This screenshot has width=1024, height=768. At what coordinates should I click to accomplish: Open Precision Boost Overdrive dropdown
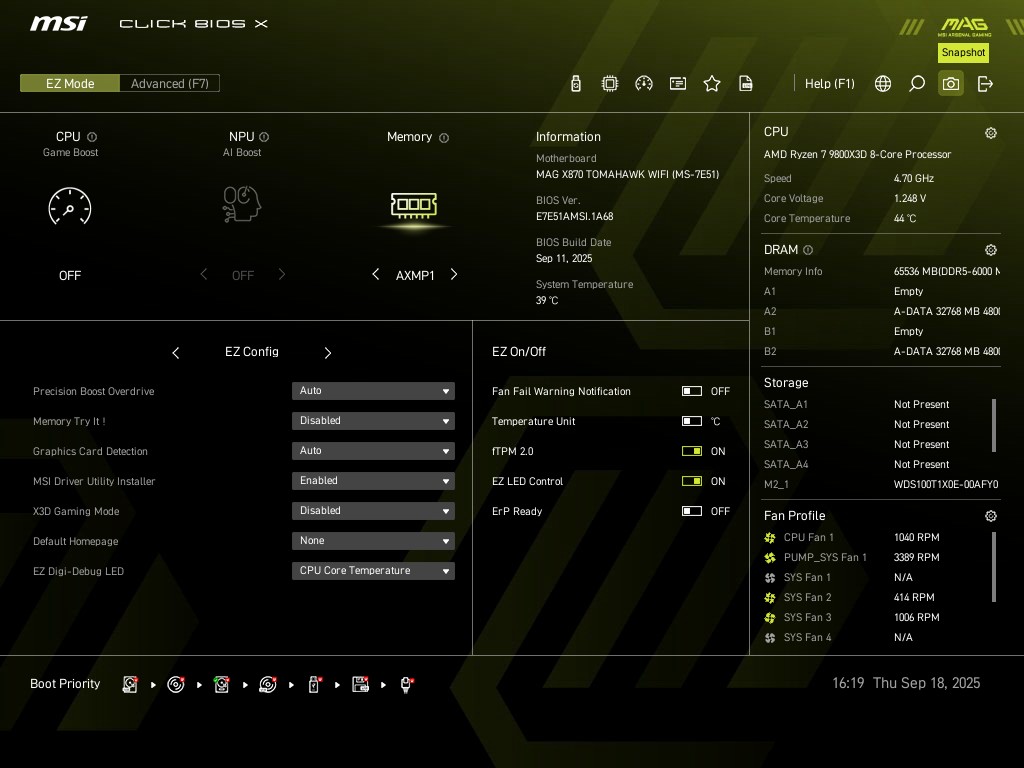(373, 391)
